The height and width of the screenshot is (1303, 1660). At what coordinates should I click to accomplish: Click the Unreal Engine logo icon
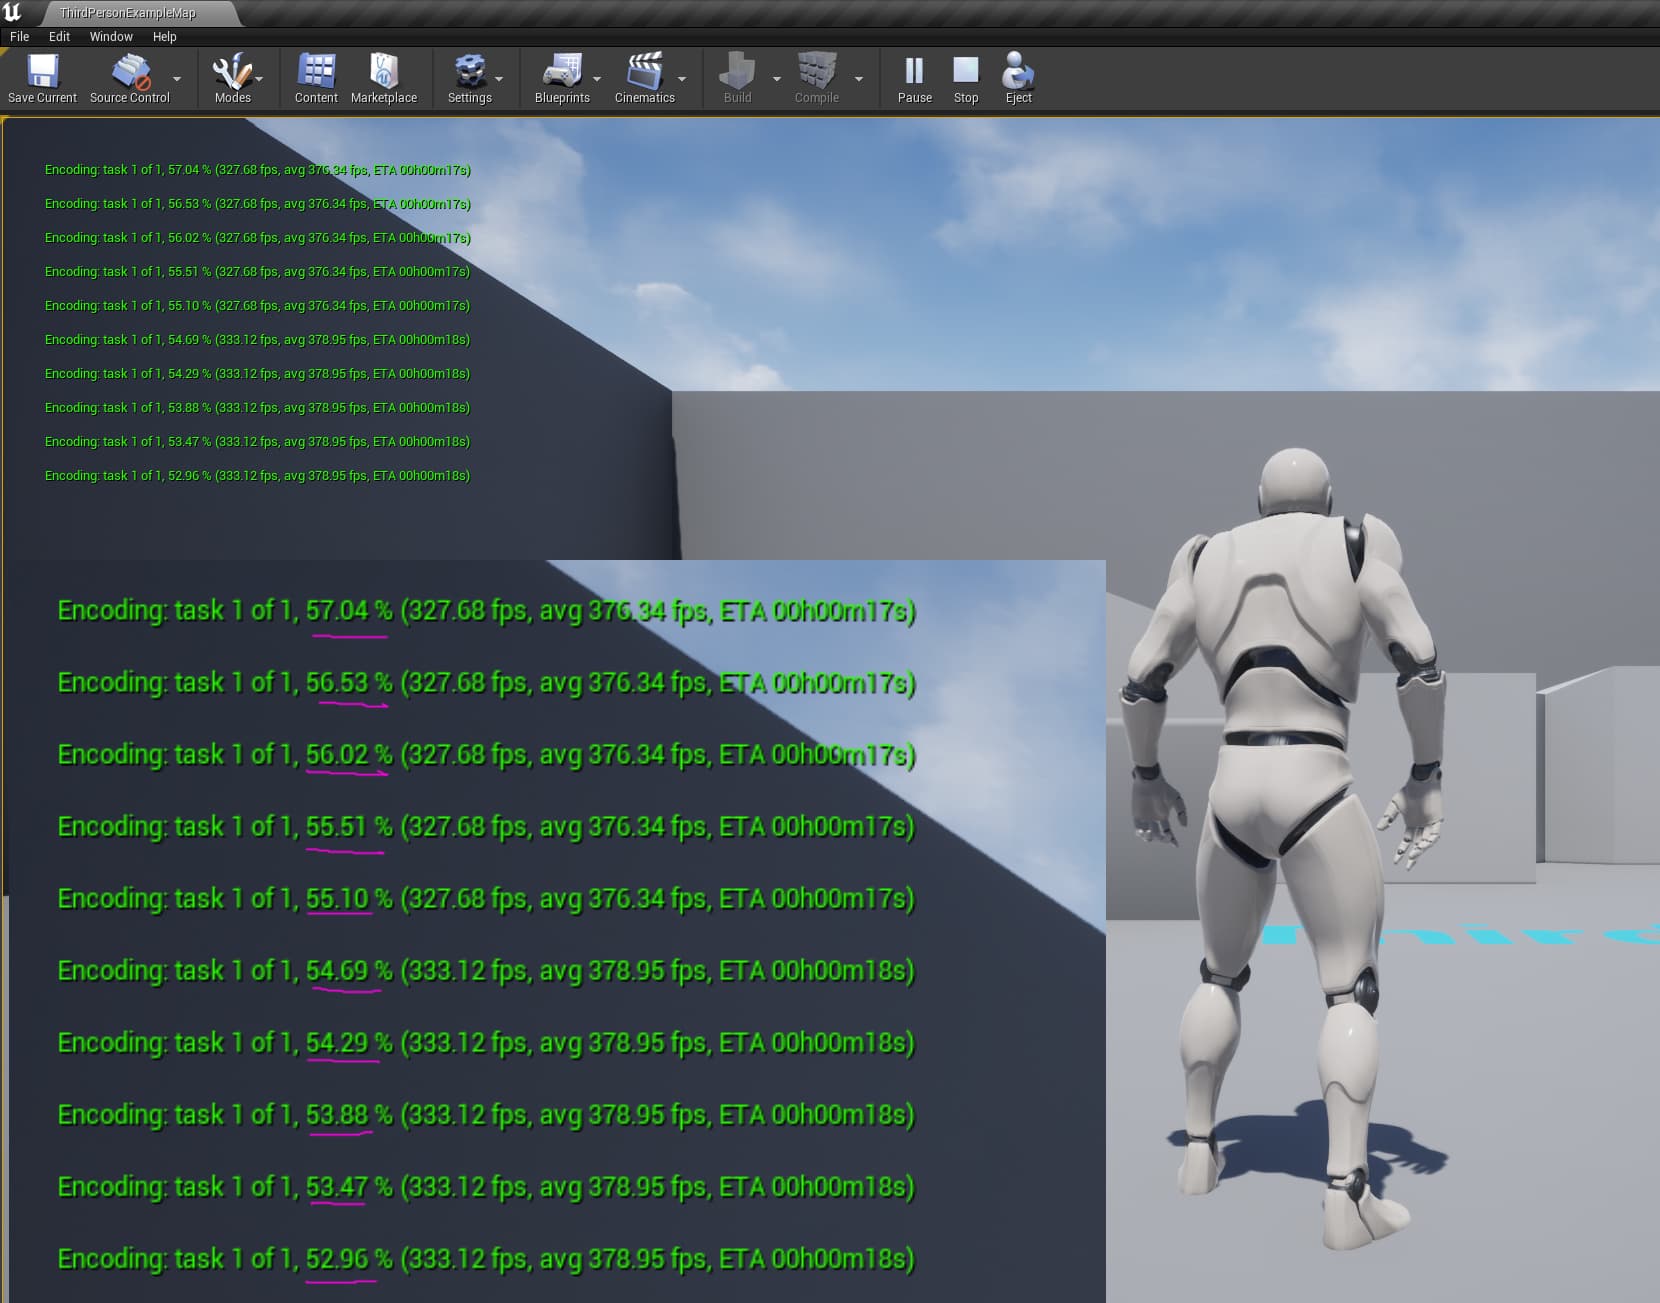tap(13, 12)
